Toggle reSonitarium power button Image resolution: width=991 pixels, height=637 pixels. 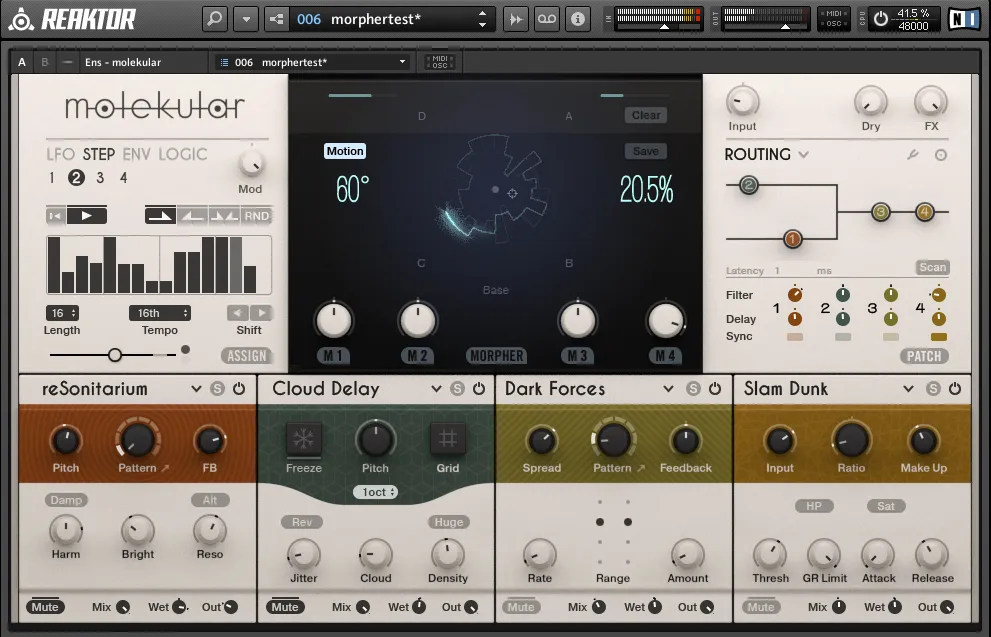click(239, 389)
